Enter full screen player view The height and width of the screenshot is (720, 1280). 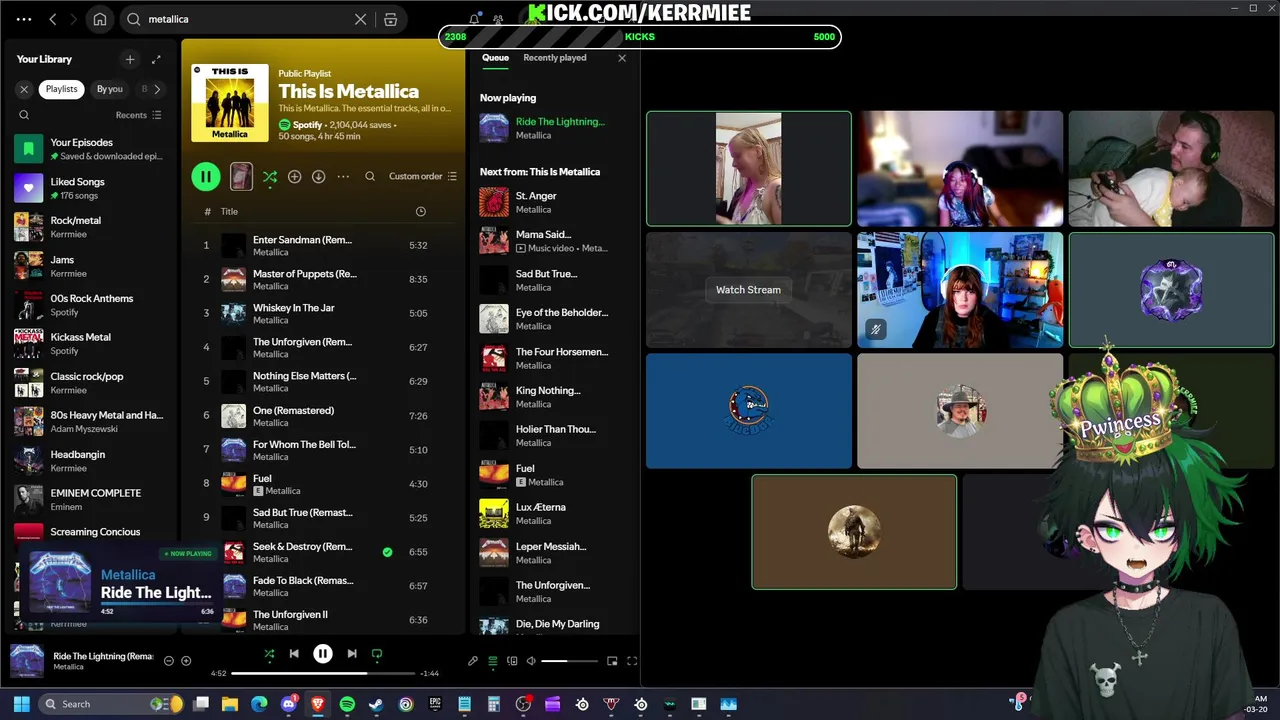pos(632,661)
